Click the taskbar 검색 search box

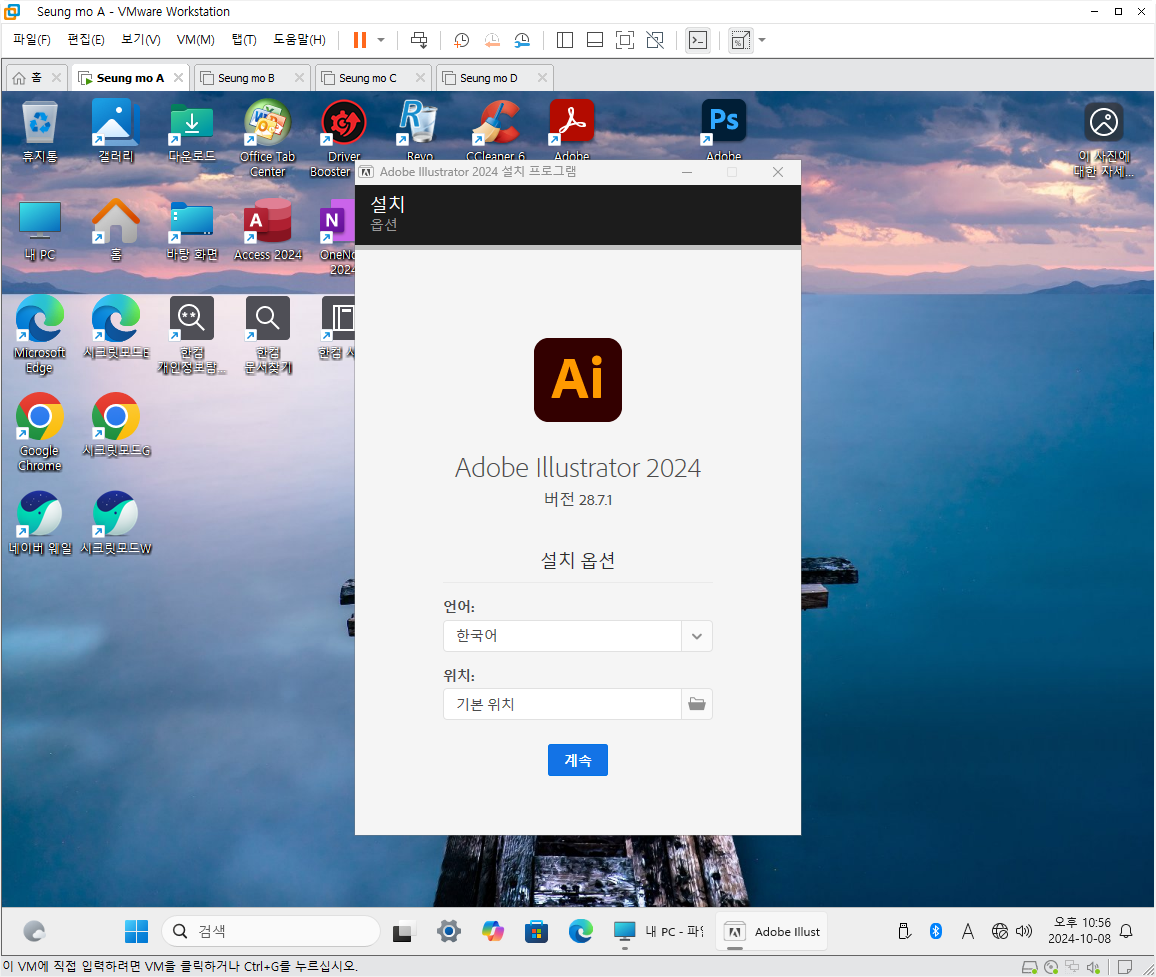271,931
